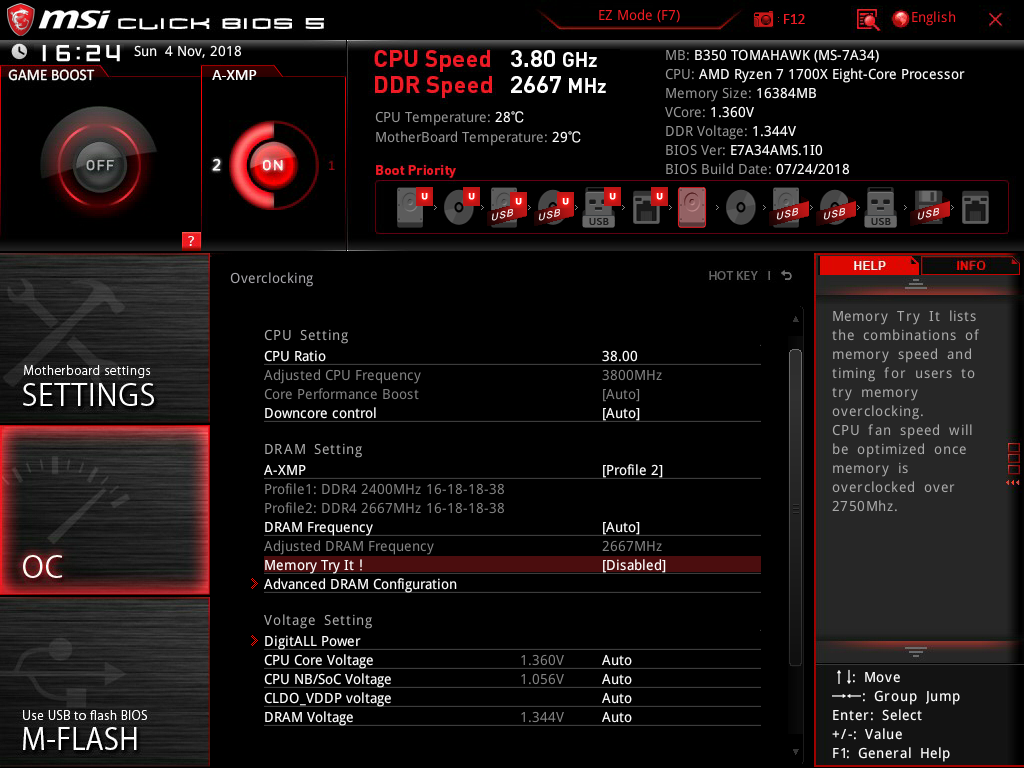Select the UEFI USB CD/DVD boot device
1024x768 pixels.
click(555, 207)
